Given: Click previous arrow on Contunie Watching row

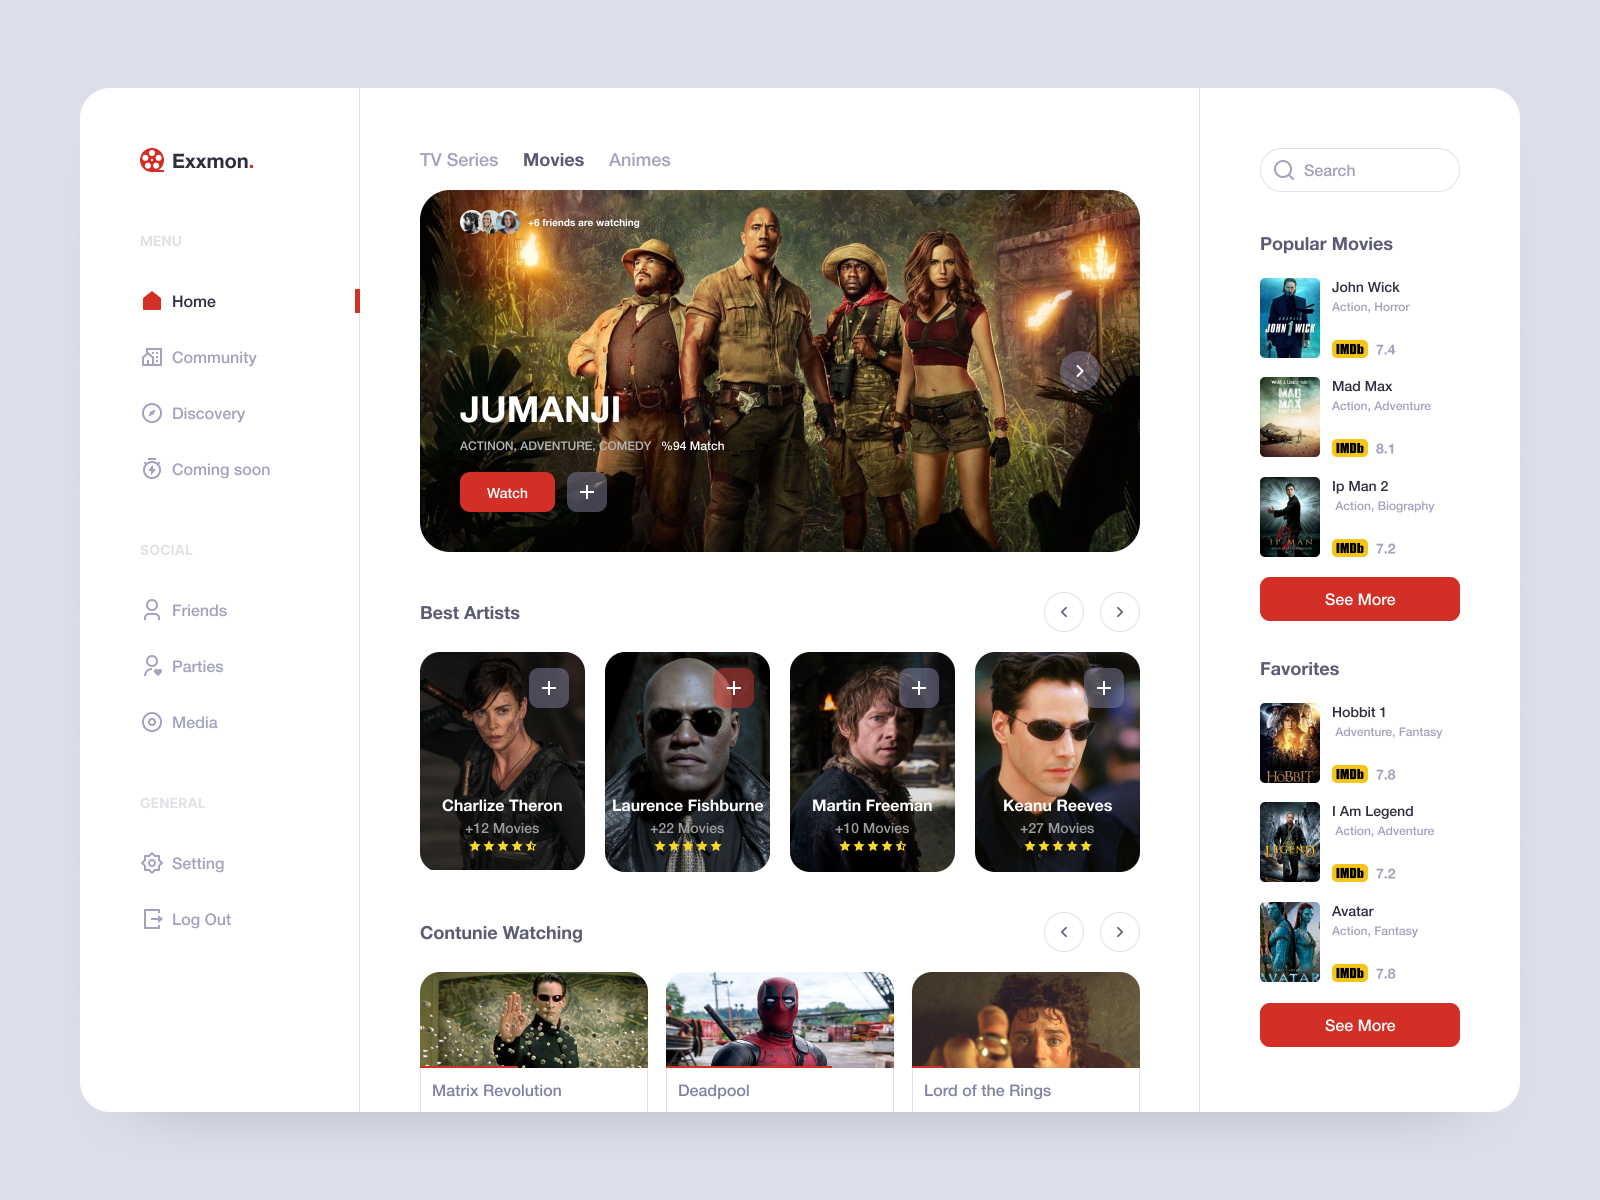Looking at the screenshot, I should tap(1064, 931).
